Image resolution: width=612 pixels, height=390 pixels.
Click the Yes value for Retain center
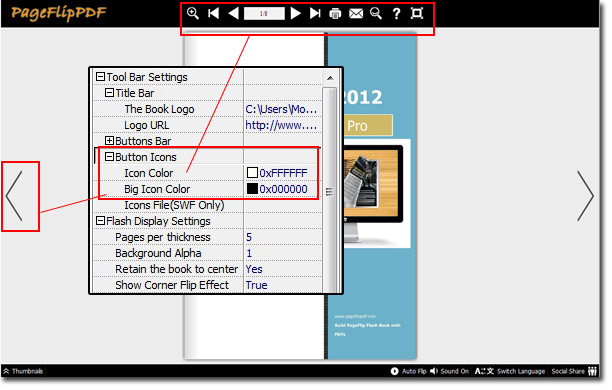(254, 269)
